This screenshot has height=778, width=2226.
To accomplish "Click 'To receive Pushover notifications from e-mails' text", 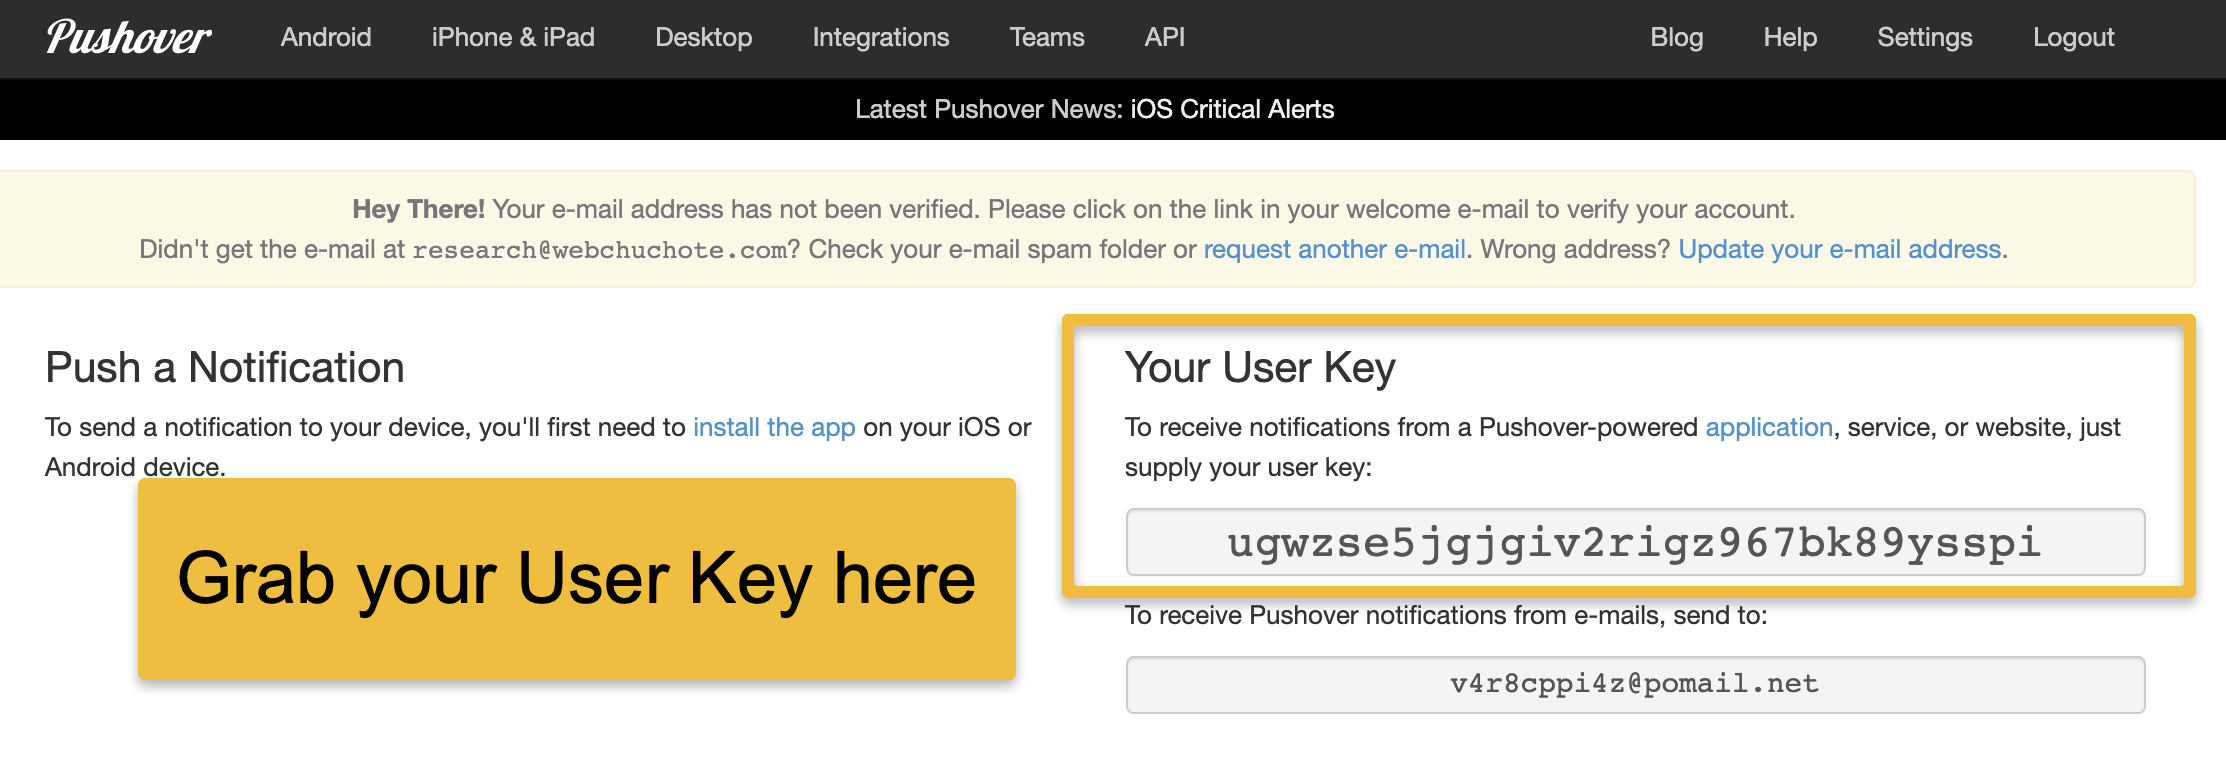I will [1446, 615].
